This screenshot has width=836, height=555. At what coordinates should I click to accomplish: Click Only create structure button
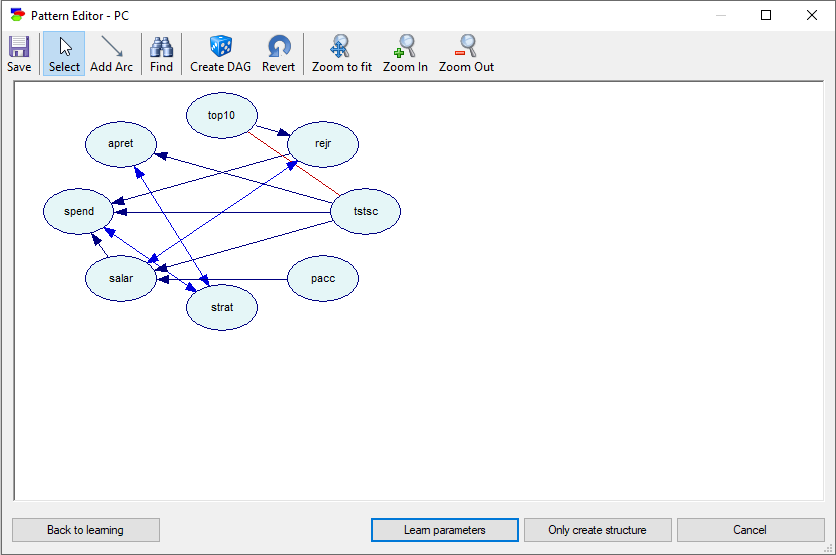598,530
